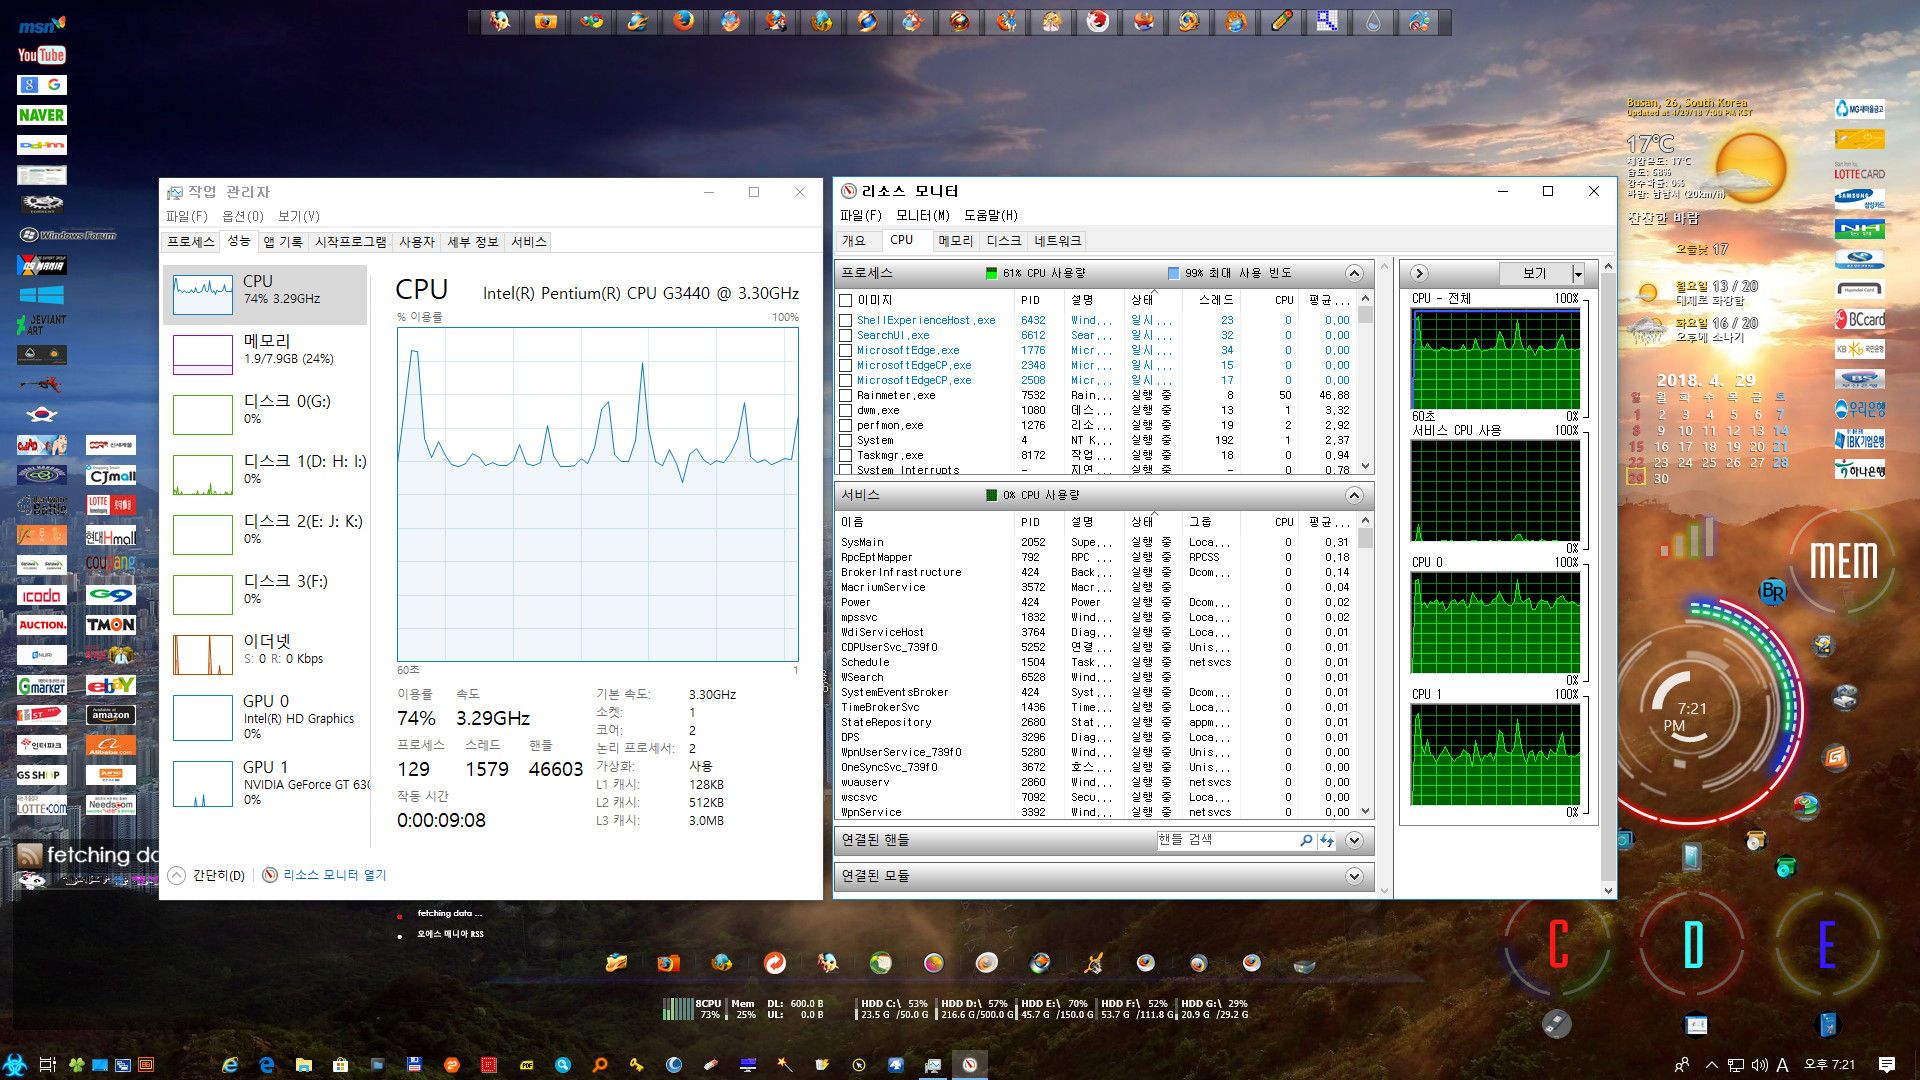Open the msn desktop shortcut
The height and width of the screenshot is (1080, 1920).
(x=41, y=25)
